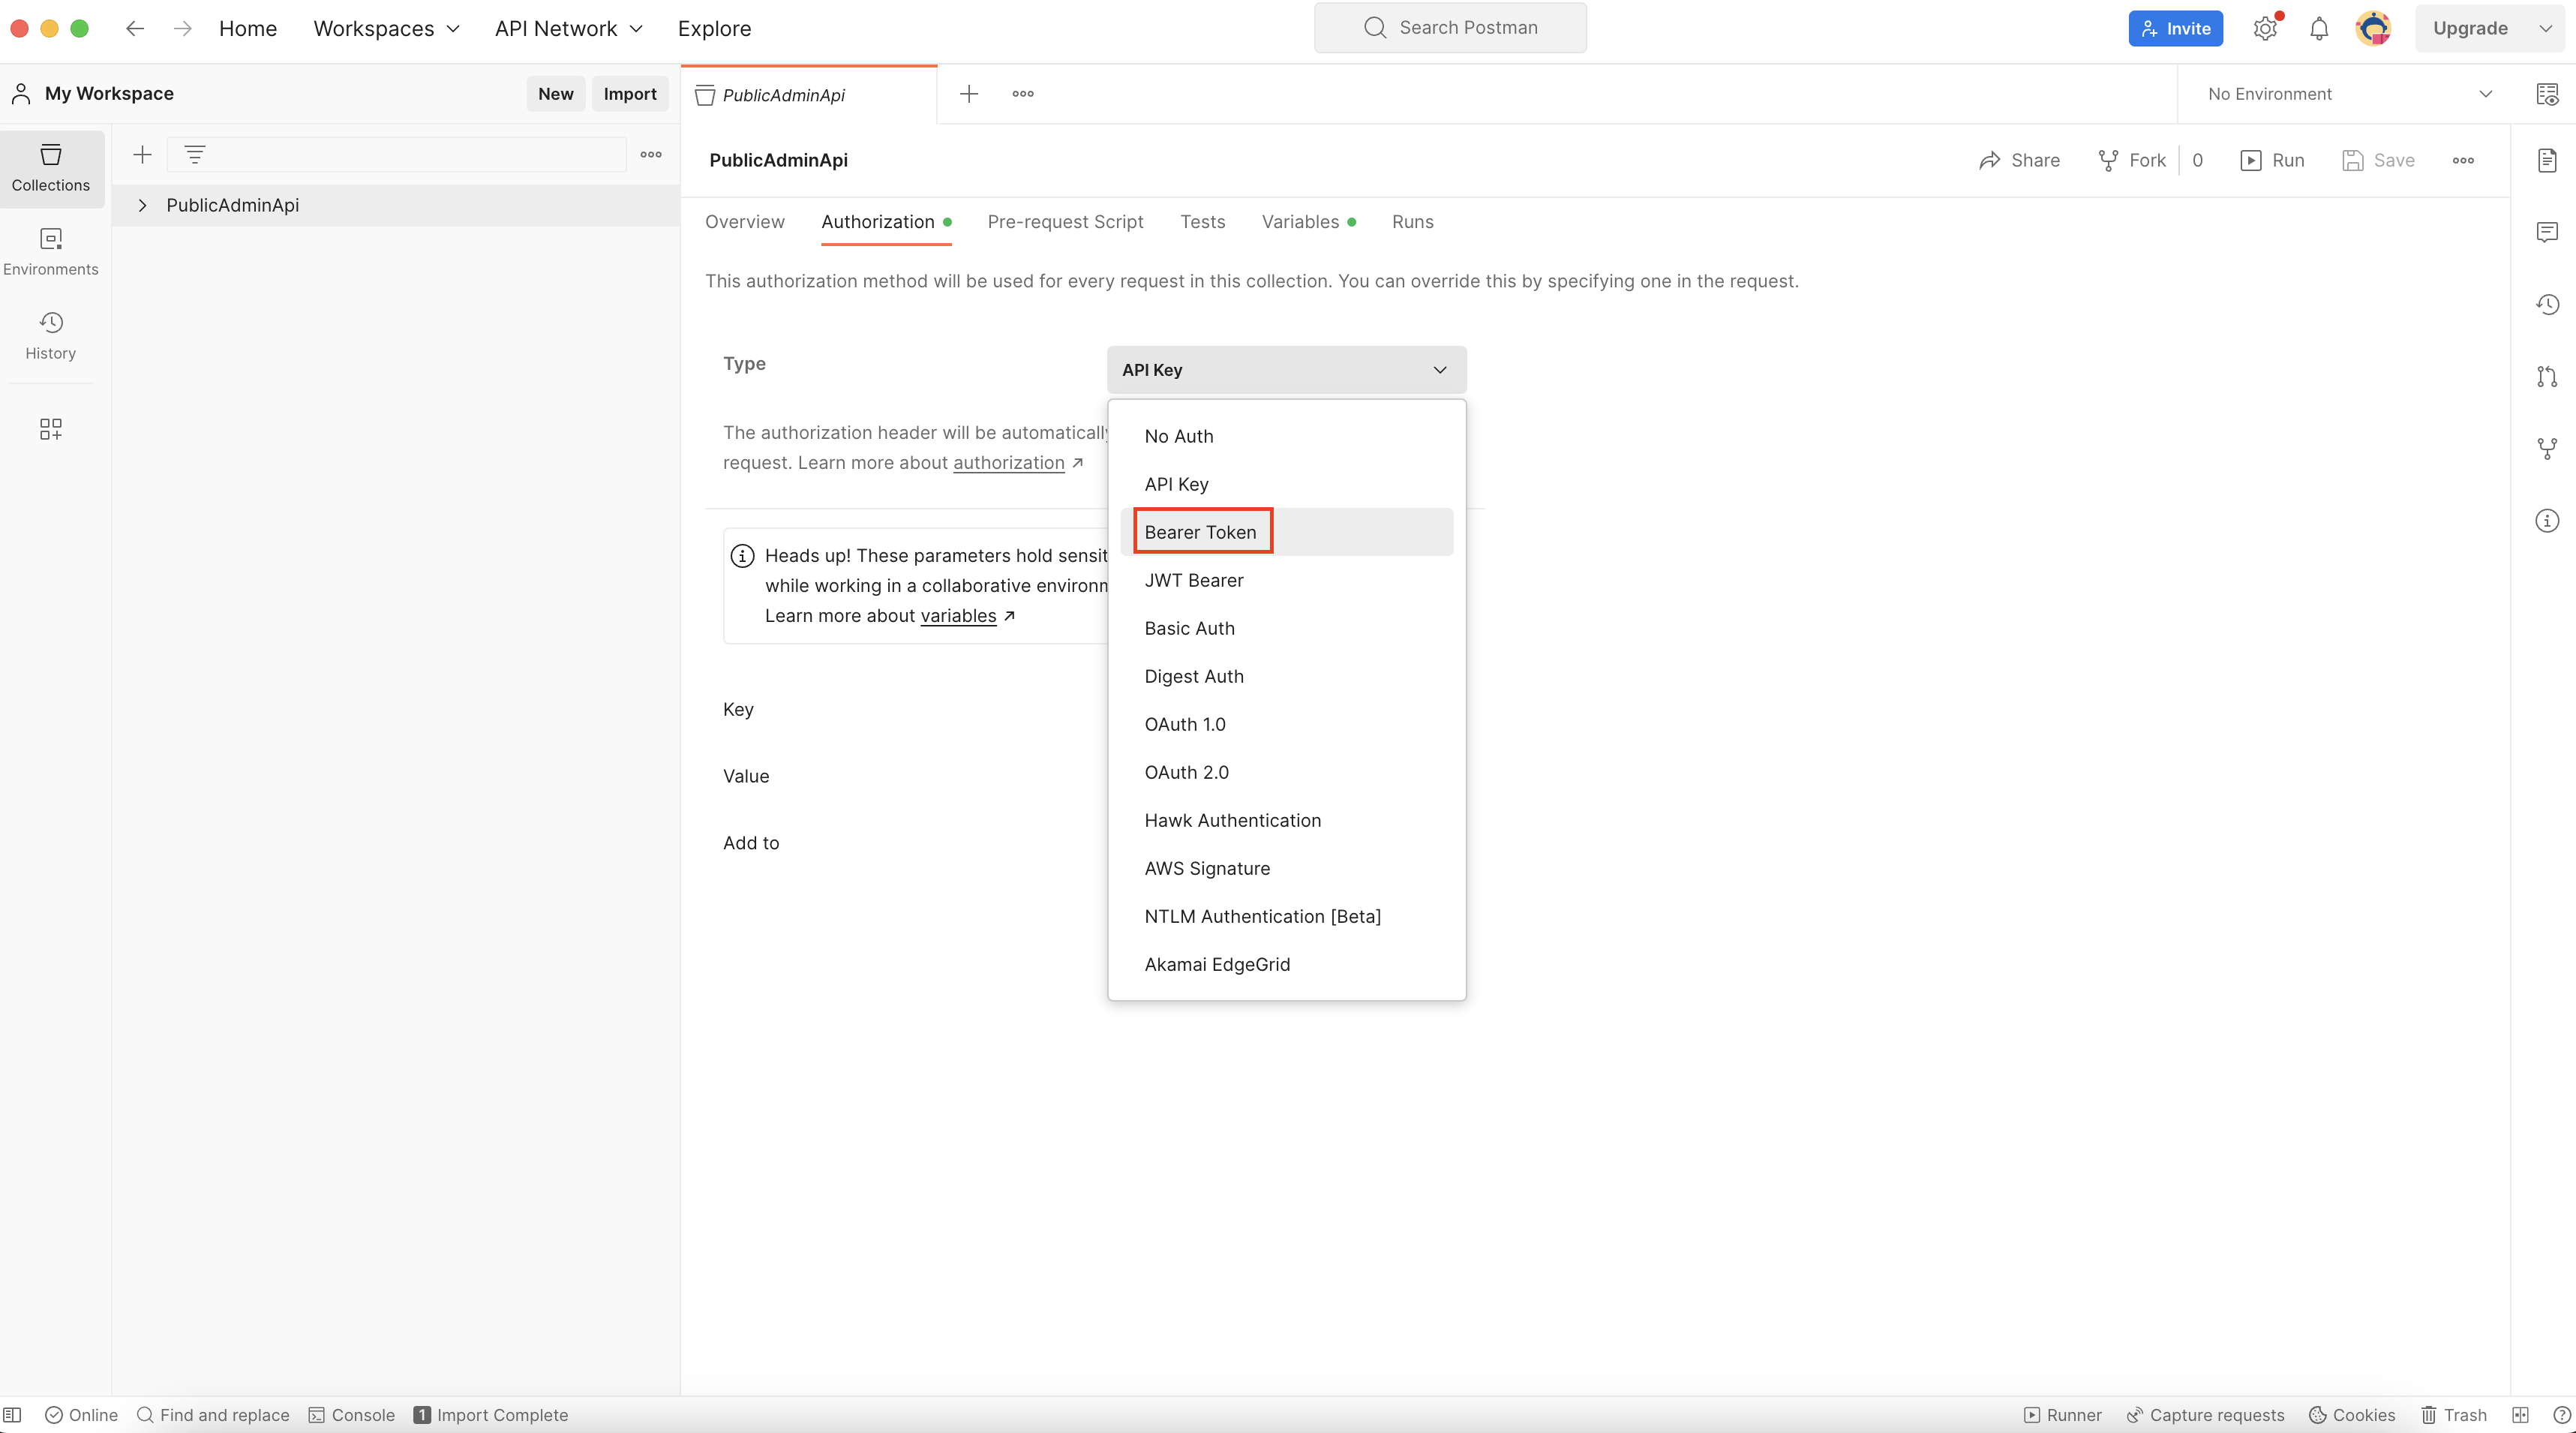2576x1433 pixels.
Task: Expand the PublicAdminApi collection tree
Action: 142,205
